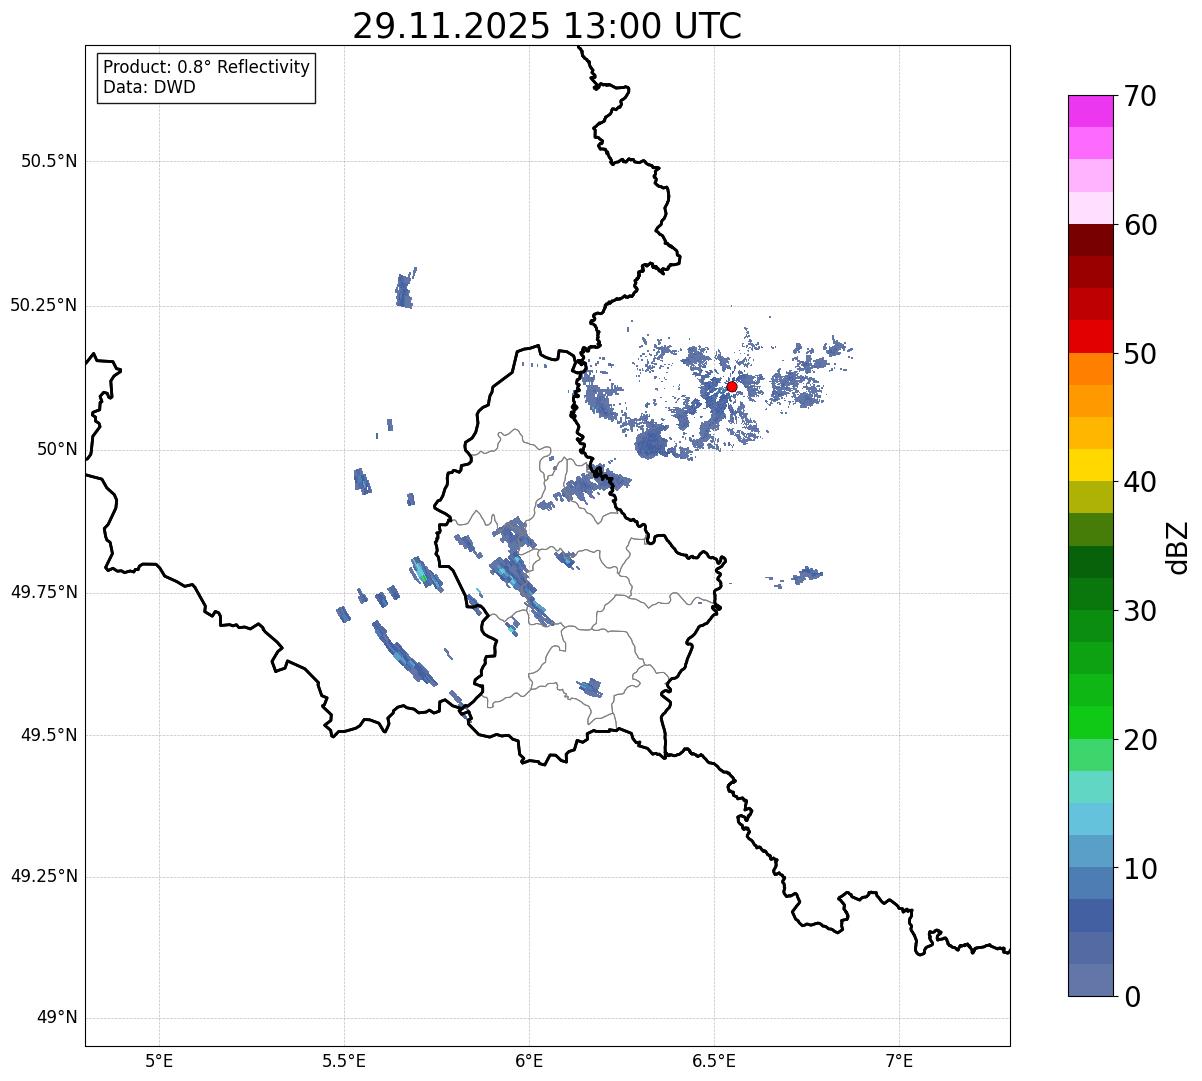1202x1081 pixels.
Task: Click the red radar station marker
Action: click(731, 386)
